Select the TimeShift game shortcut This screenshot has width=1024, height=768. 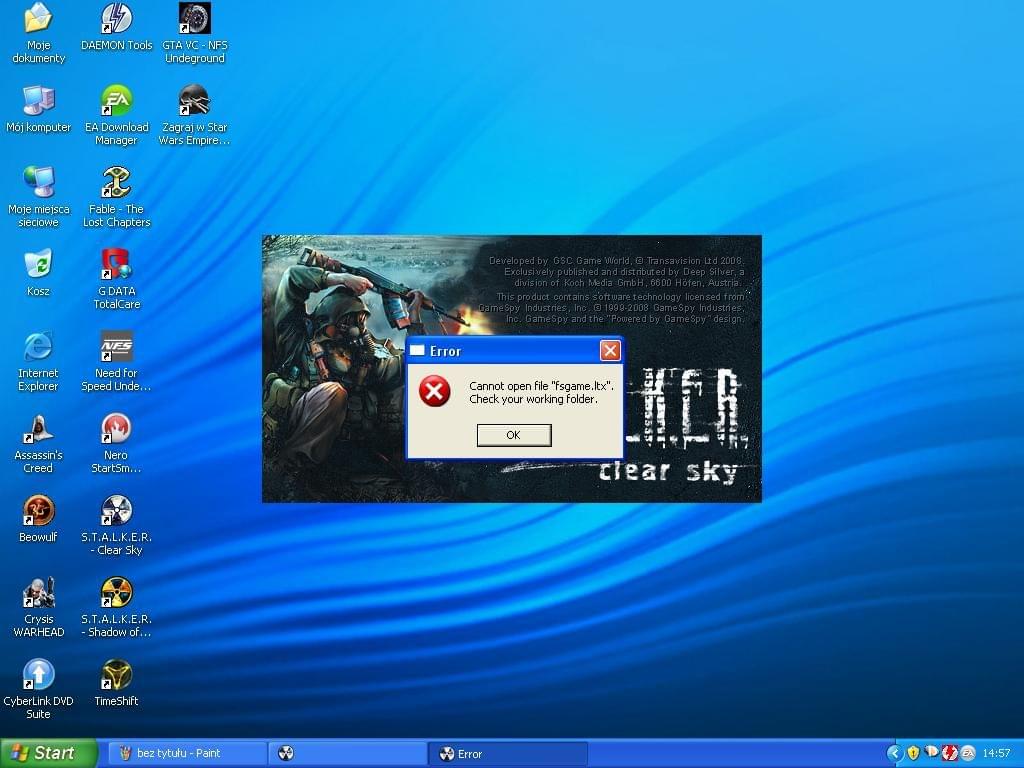[116, 682]
